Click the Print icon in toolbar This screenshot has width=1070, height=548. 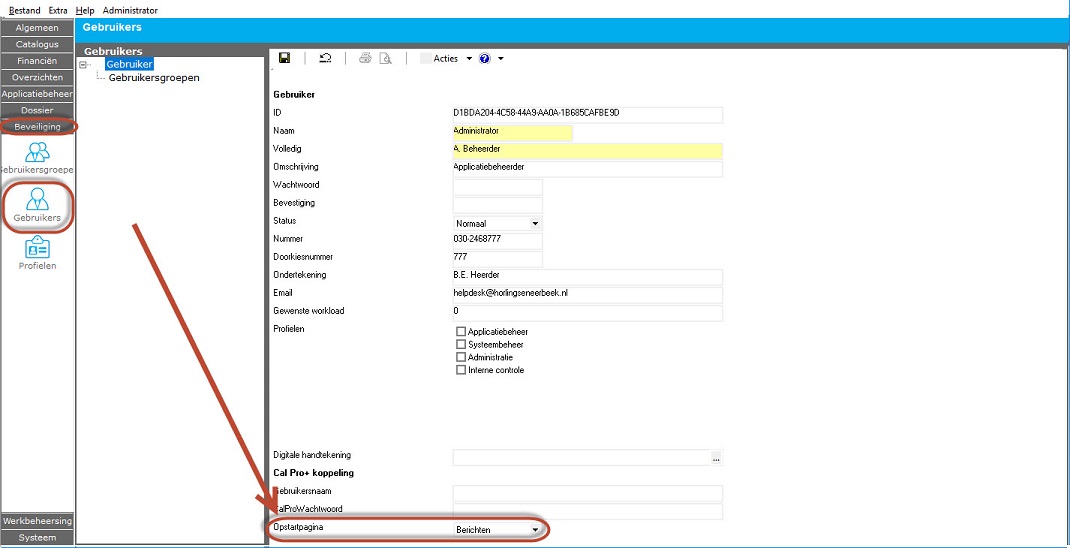[x=365, y=59]
